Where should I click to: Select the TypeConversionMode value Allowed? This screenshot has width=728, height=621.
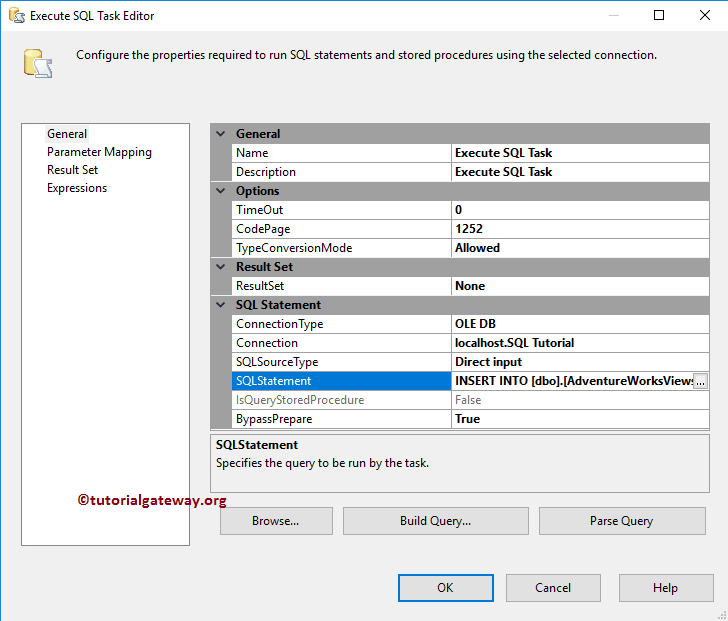(580, 248)
